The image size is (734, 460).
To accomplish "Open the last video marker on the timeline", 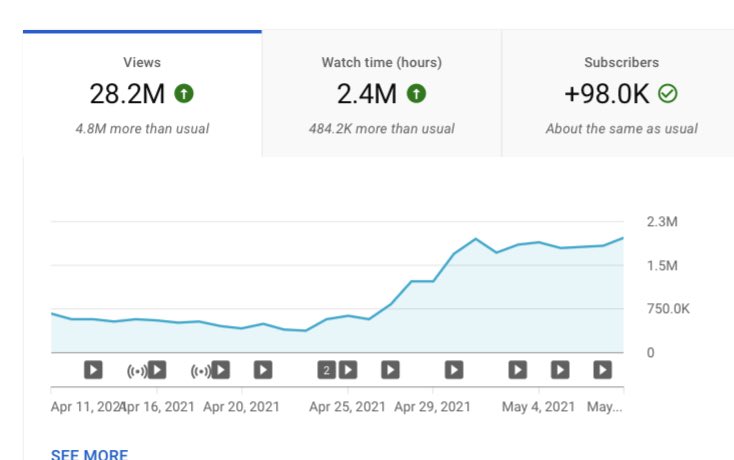I will (602, 370).
